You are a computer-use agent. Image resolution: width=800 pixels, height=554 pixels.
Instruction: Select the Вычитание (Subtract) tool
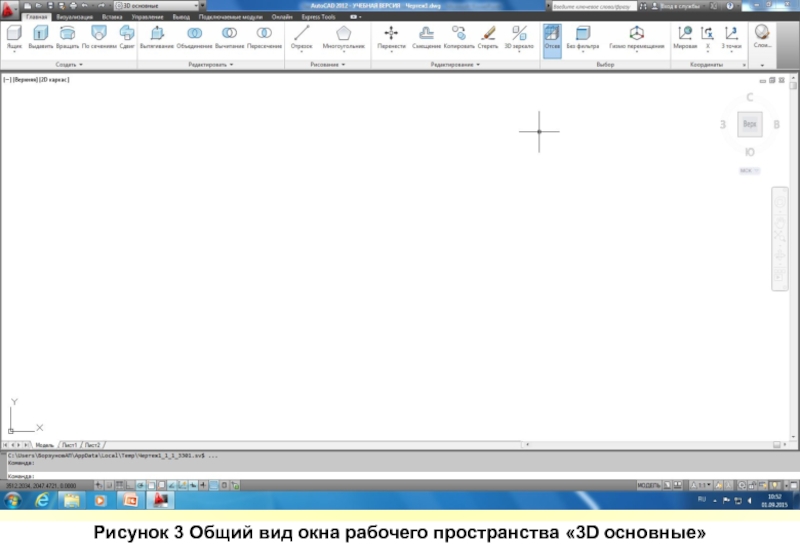click(229, 35)
